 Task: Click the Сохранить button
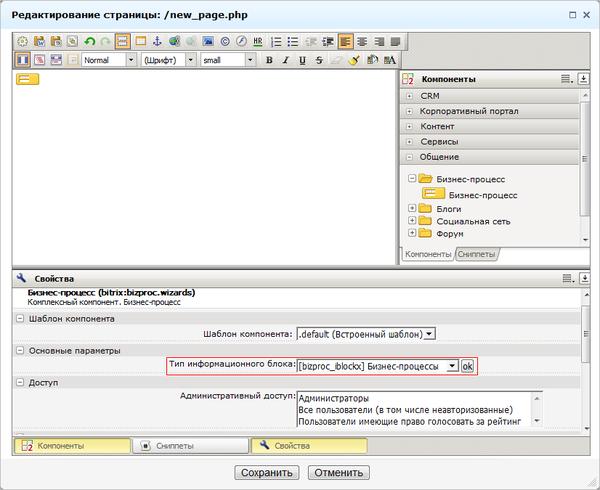tap(267, 473)
